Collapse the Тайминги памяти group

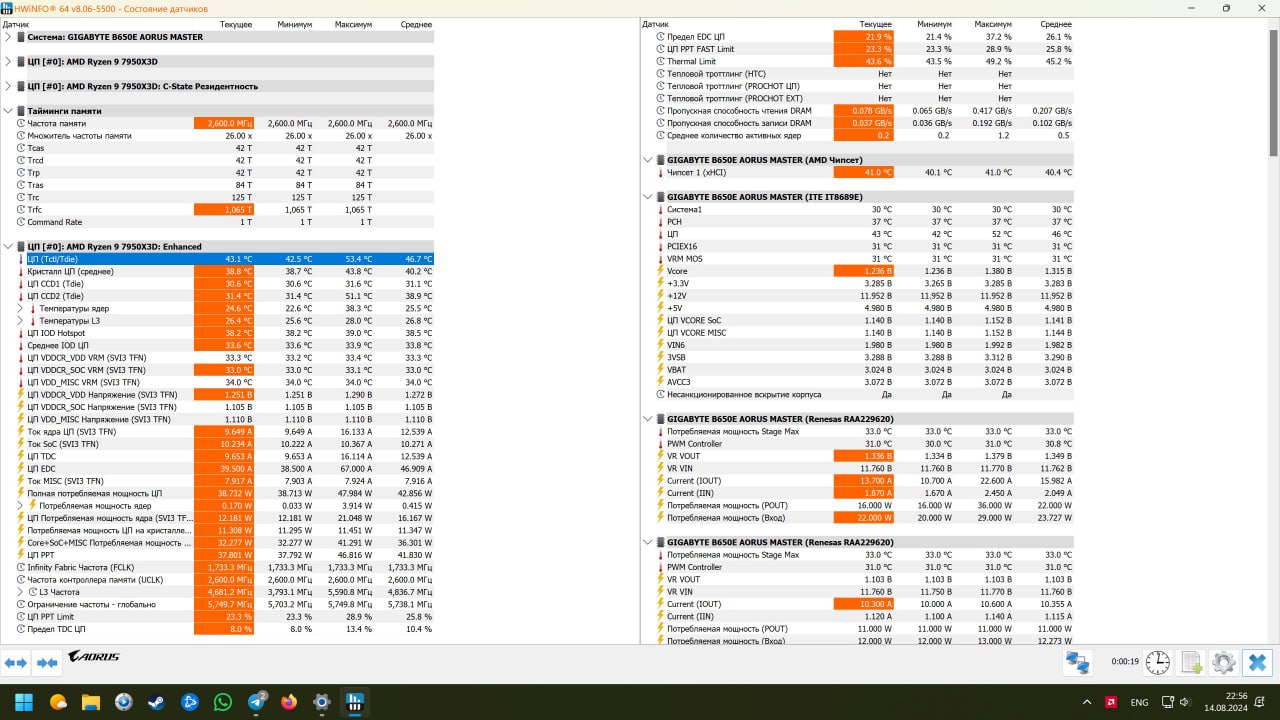pyautogui.click(x=9, y=111)
